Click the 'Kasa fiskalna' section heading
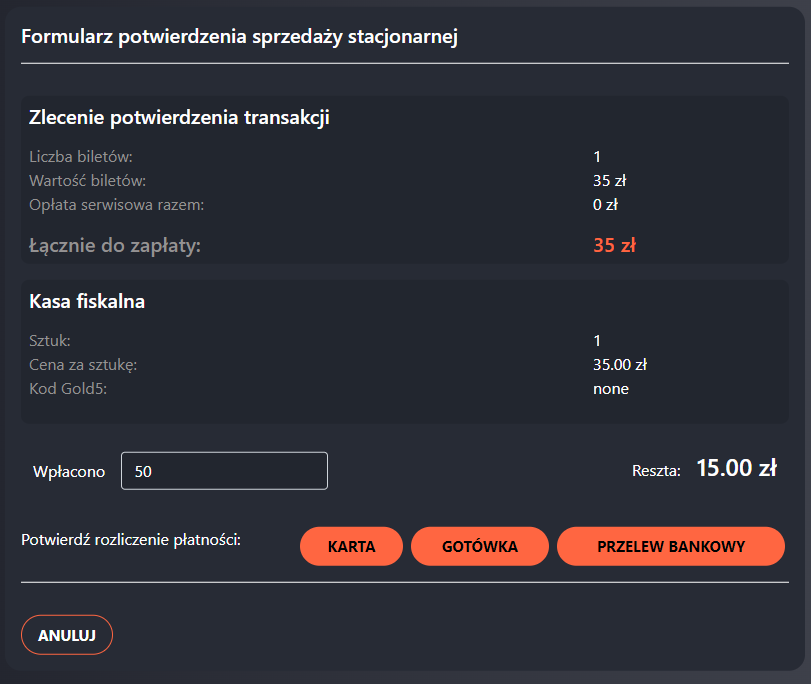 coord(88,301)
